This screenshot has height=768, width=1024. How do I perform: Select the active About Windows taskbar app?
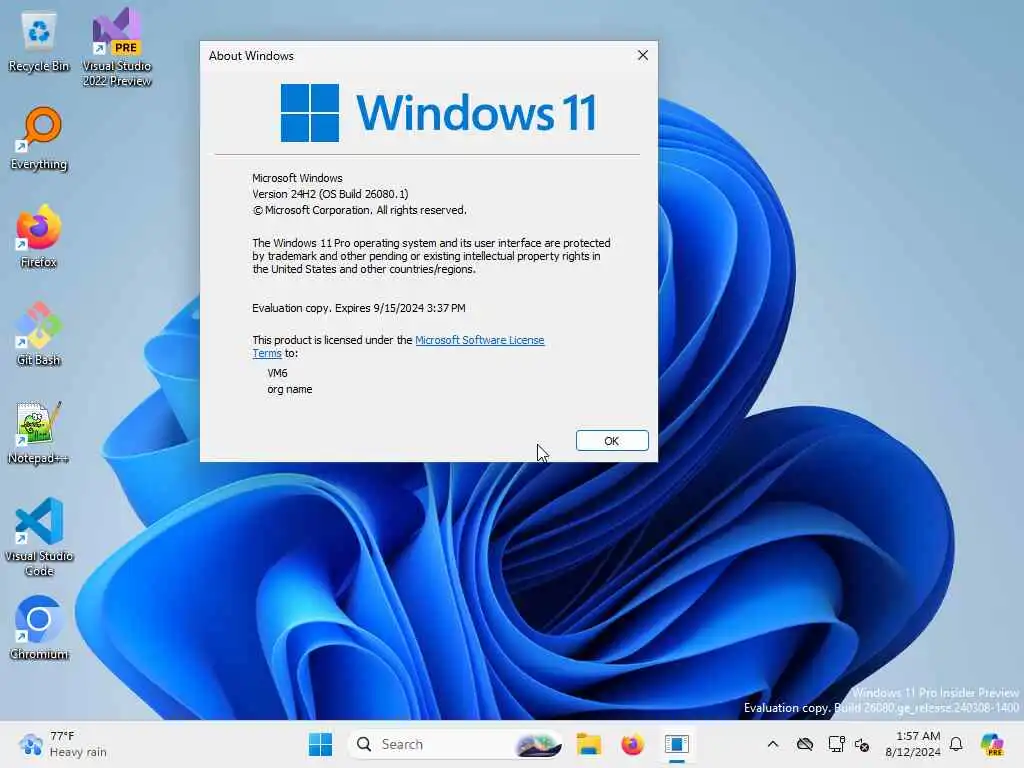click(x=677, y=744)
